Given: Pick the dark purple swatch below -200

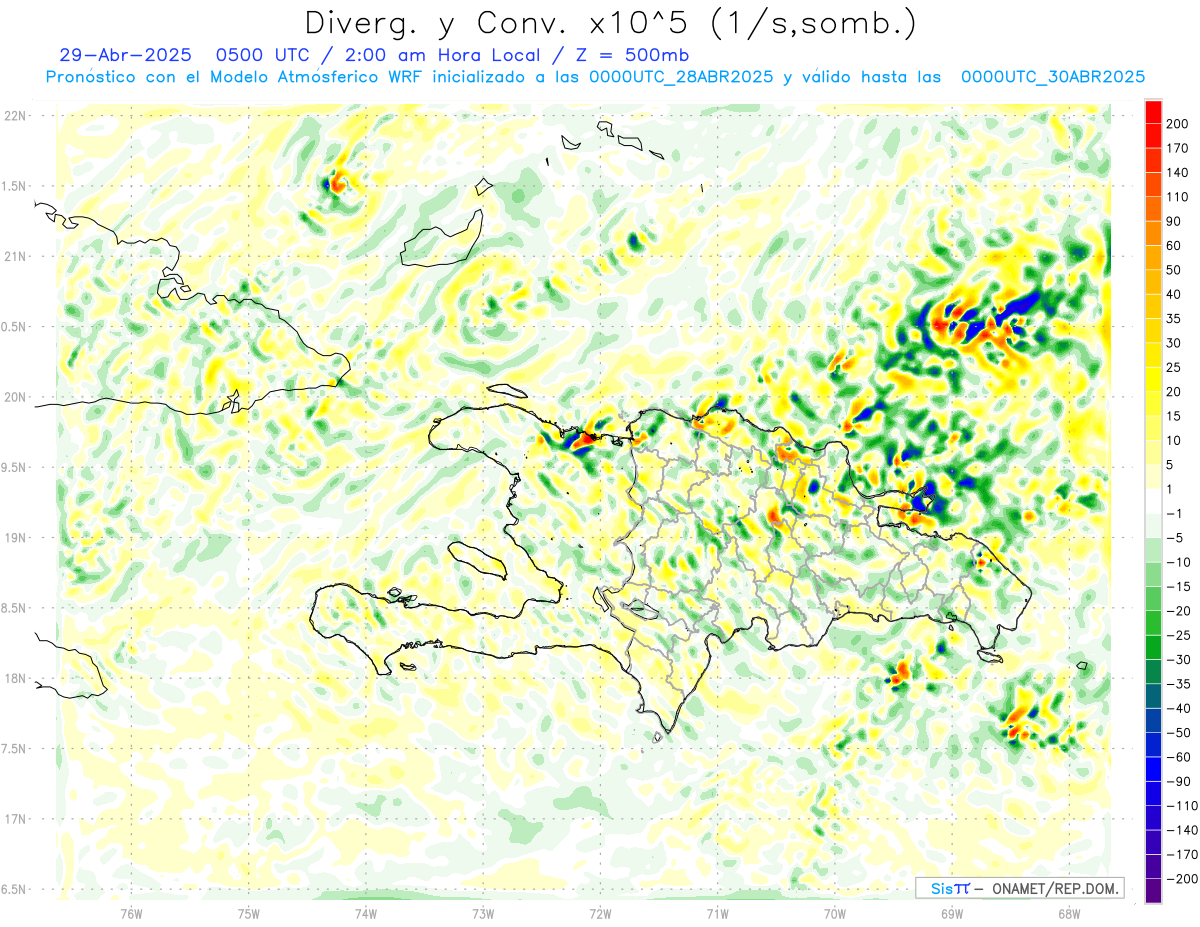Looking at the screenshot, I should (x=1153, y=890).
